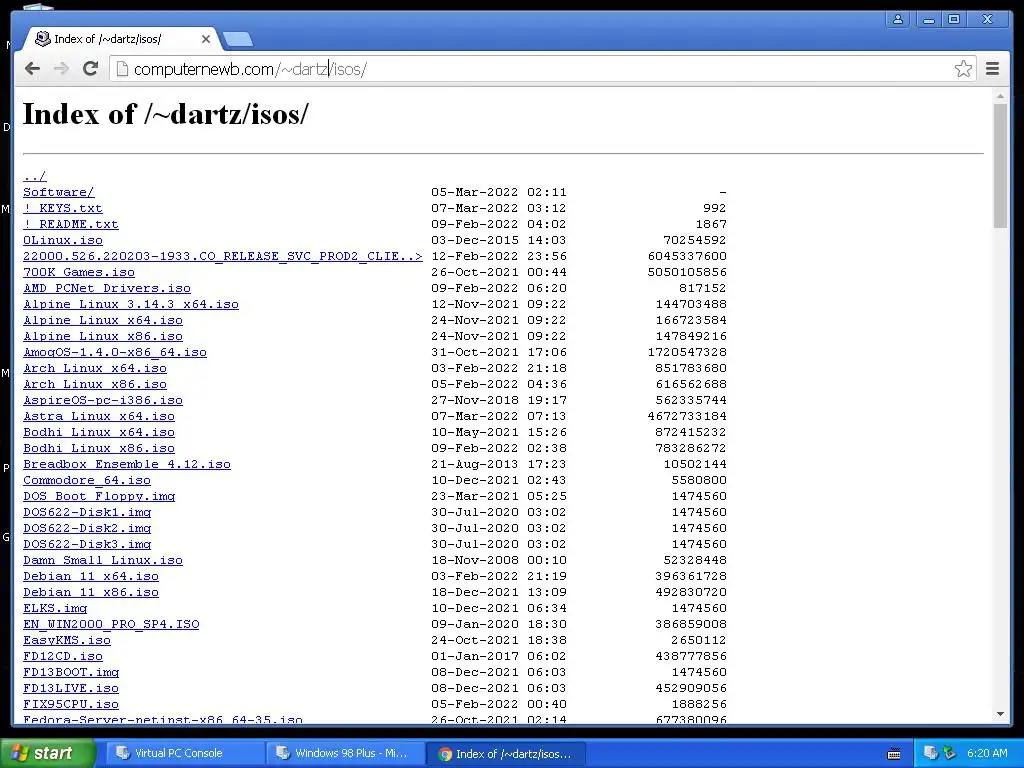
Task: Download FD13LIVE.iso
Action: [x=71, y=688]
